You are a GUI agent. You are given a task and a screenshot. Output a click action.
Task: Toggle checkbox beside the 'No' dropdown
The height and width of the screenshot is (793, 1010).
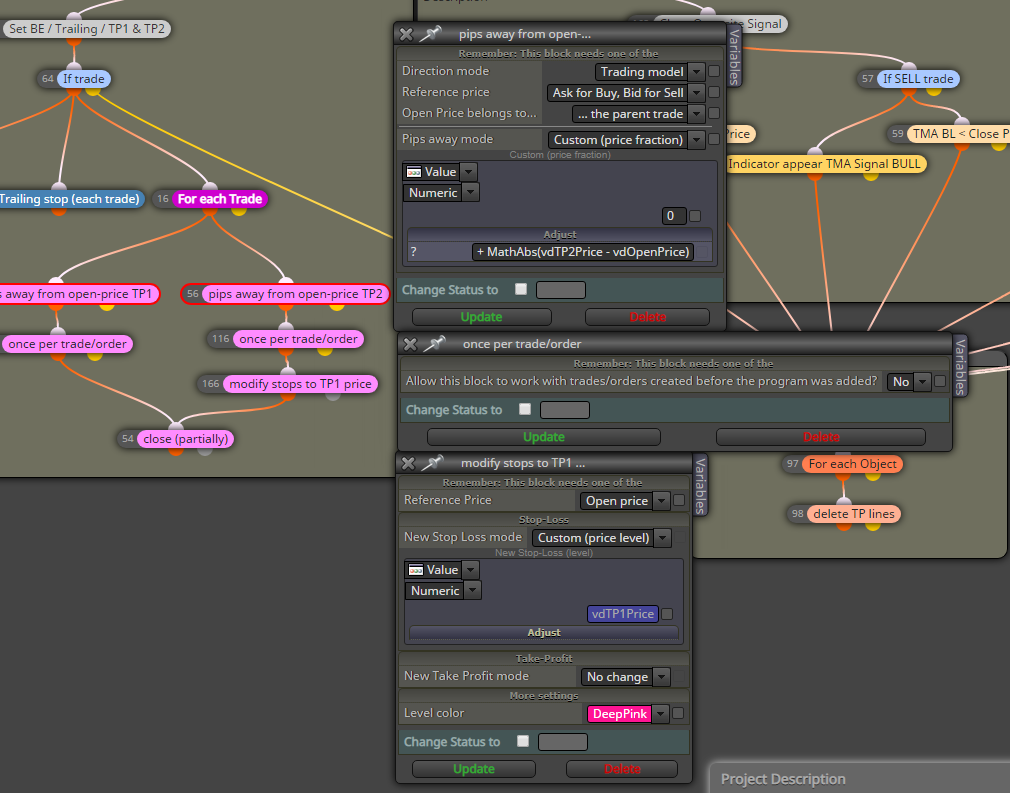click(x=940, y=381)
